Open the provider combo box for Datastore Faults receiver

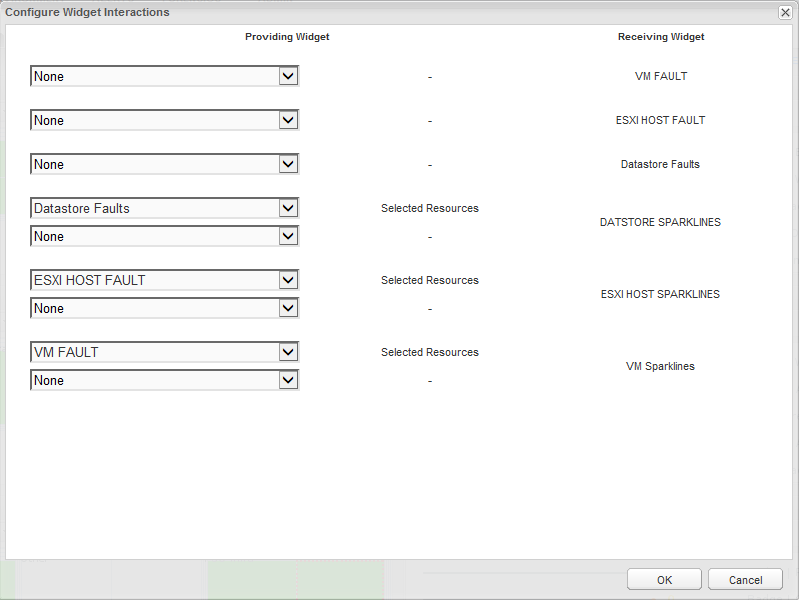[155, 164]
